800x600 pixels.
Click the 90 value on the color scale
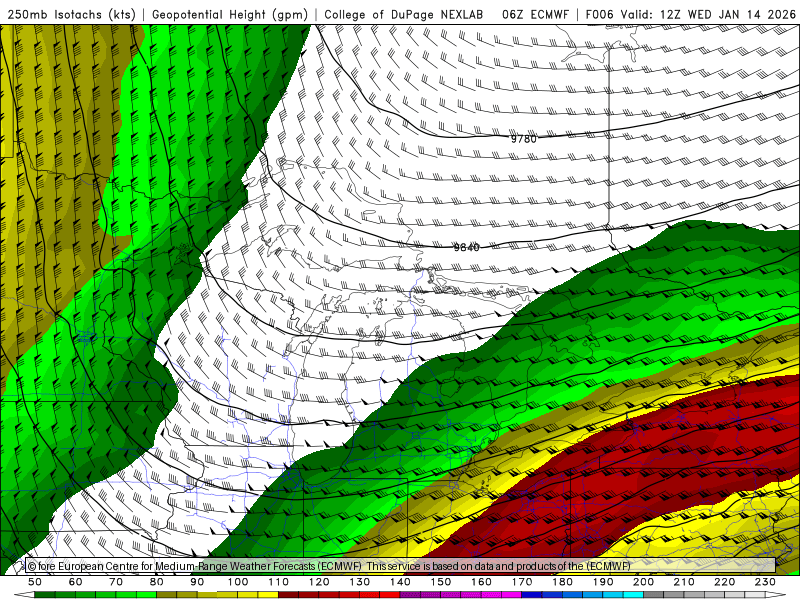click(x=197, y=582)
